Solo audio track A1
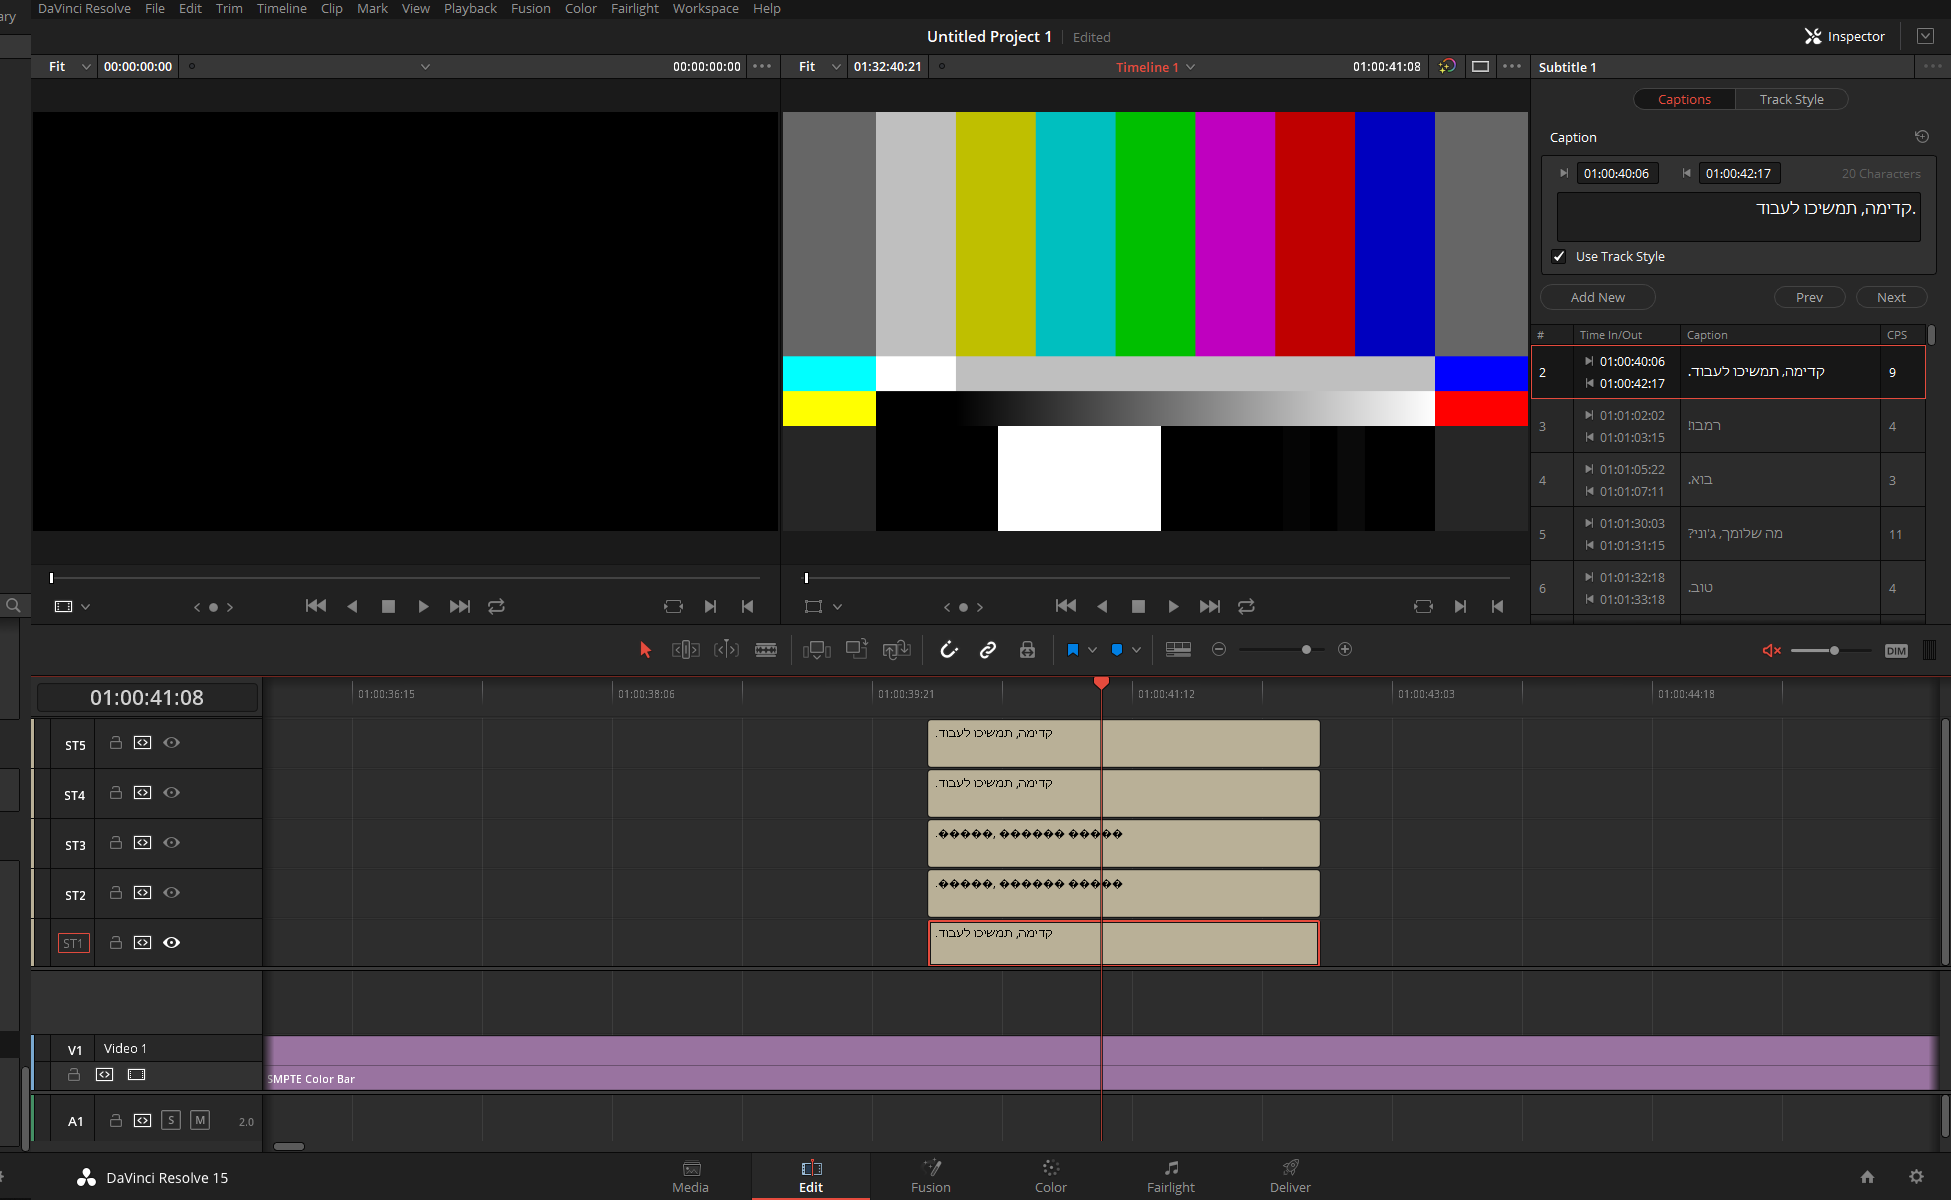This screenshot has width=1951, height=1200. pyautogui.click(x=171, y=1120)
